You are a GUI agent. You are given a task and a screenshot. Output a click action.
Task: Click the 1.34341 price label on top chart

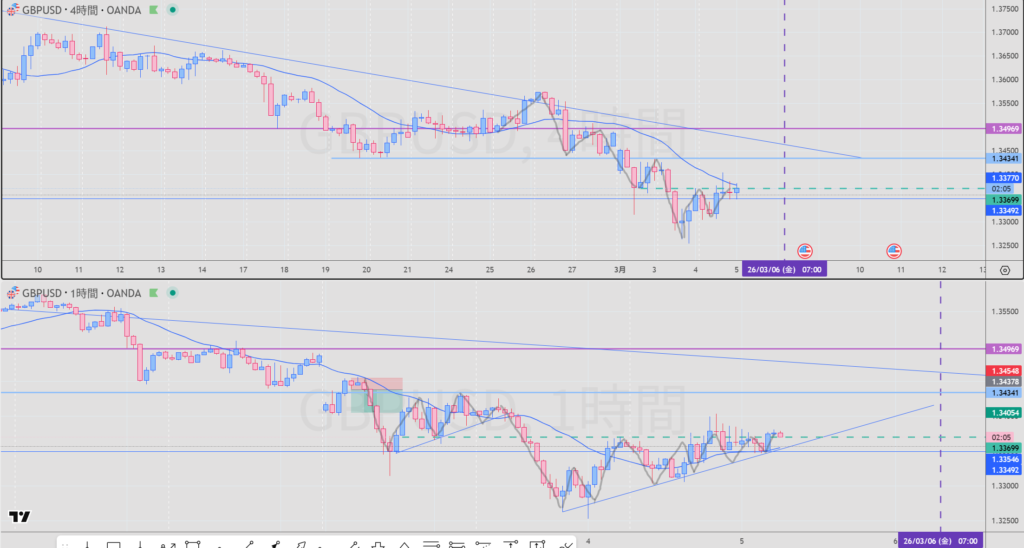pyautogui.click(x=1004, y=159)
